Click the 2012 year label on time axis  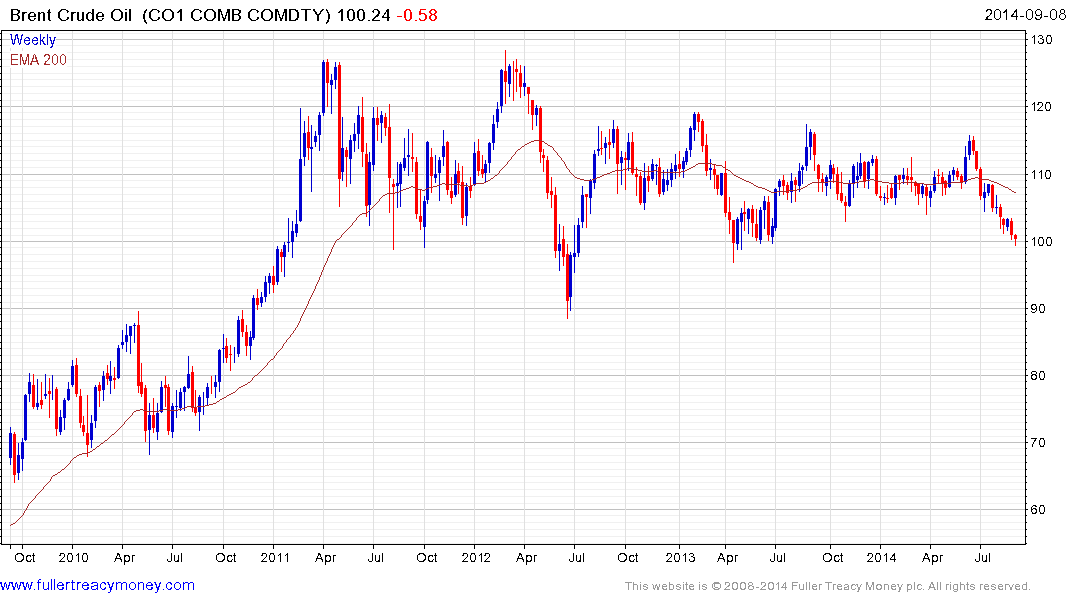pyautogui.click(x=476, y=557)
